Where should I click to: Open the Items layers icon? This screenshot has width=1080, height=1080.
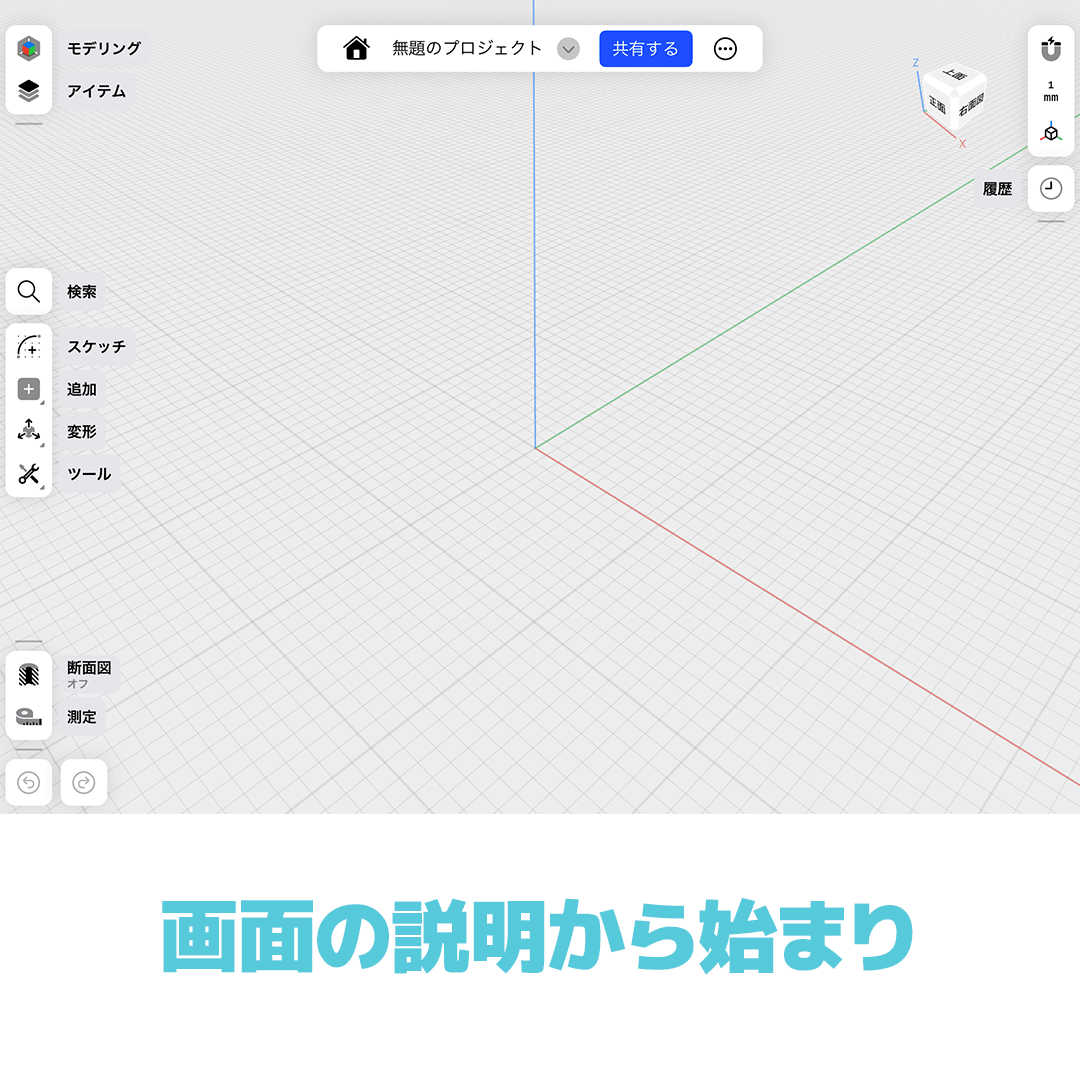tap(28, 91)
